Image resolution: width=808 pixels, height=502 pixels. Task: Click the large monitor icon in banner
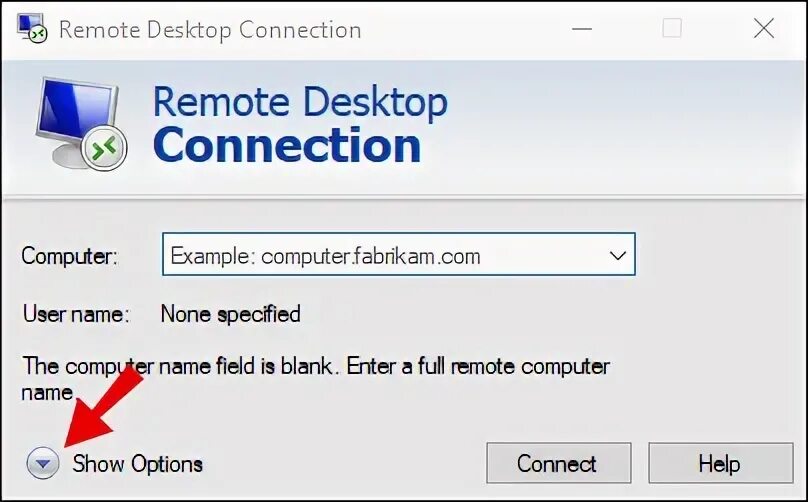pyautogui.click(x=81, y=124)
